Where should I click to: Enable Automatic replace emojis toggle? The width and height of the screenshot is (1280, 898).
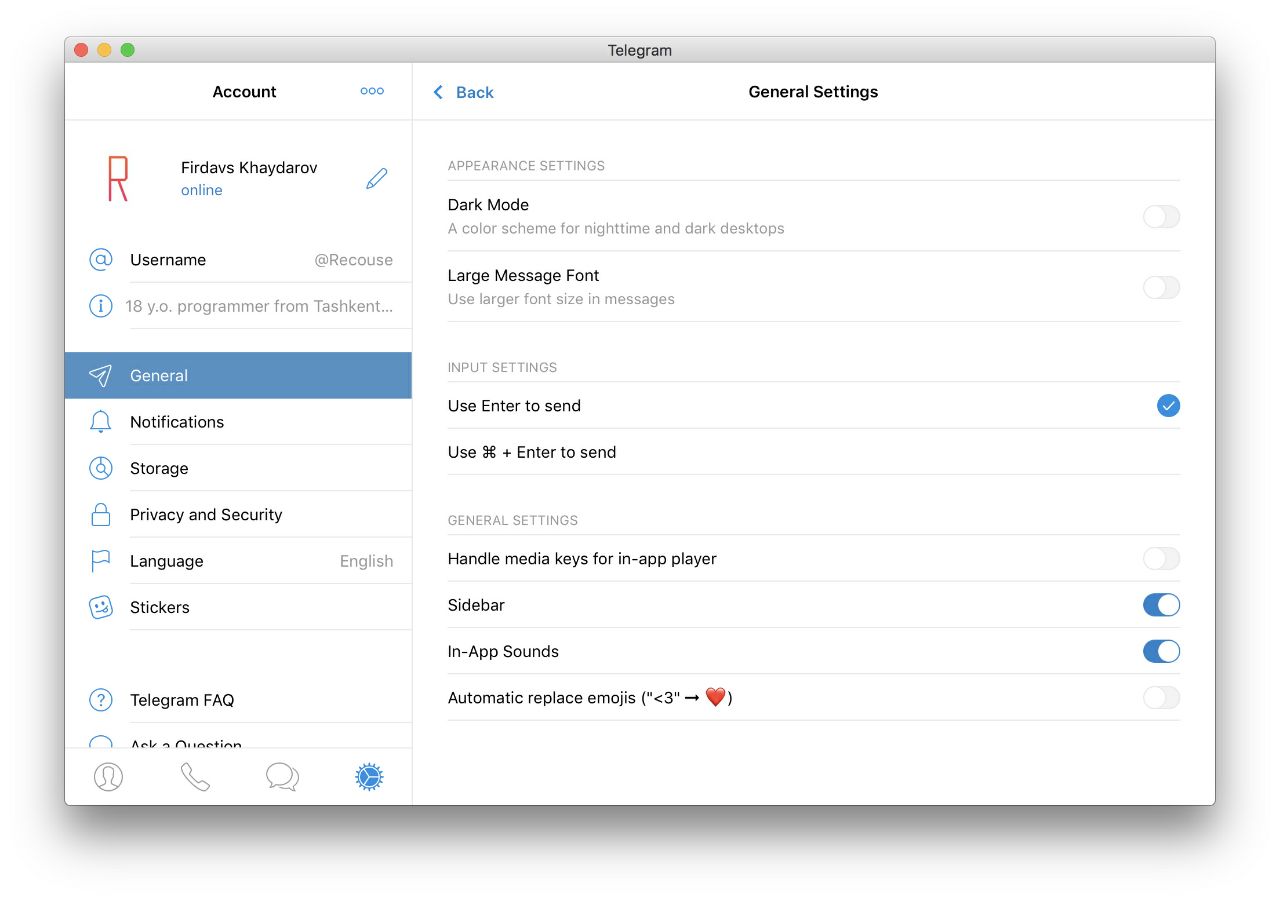click(x=1161, y=698)
